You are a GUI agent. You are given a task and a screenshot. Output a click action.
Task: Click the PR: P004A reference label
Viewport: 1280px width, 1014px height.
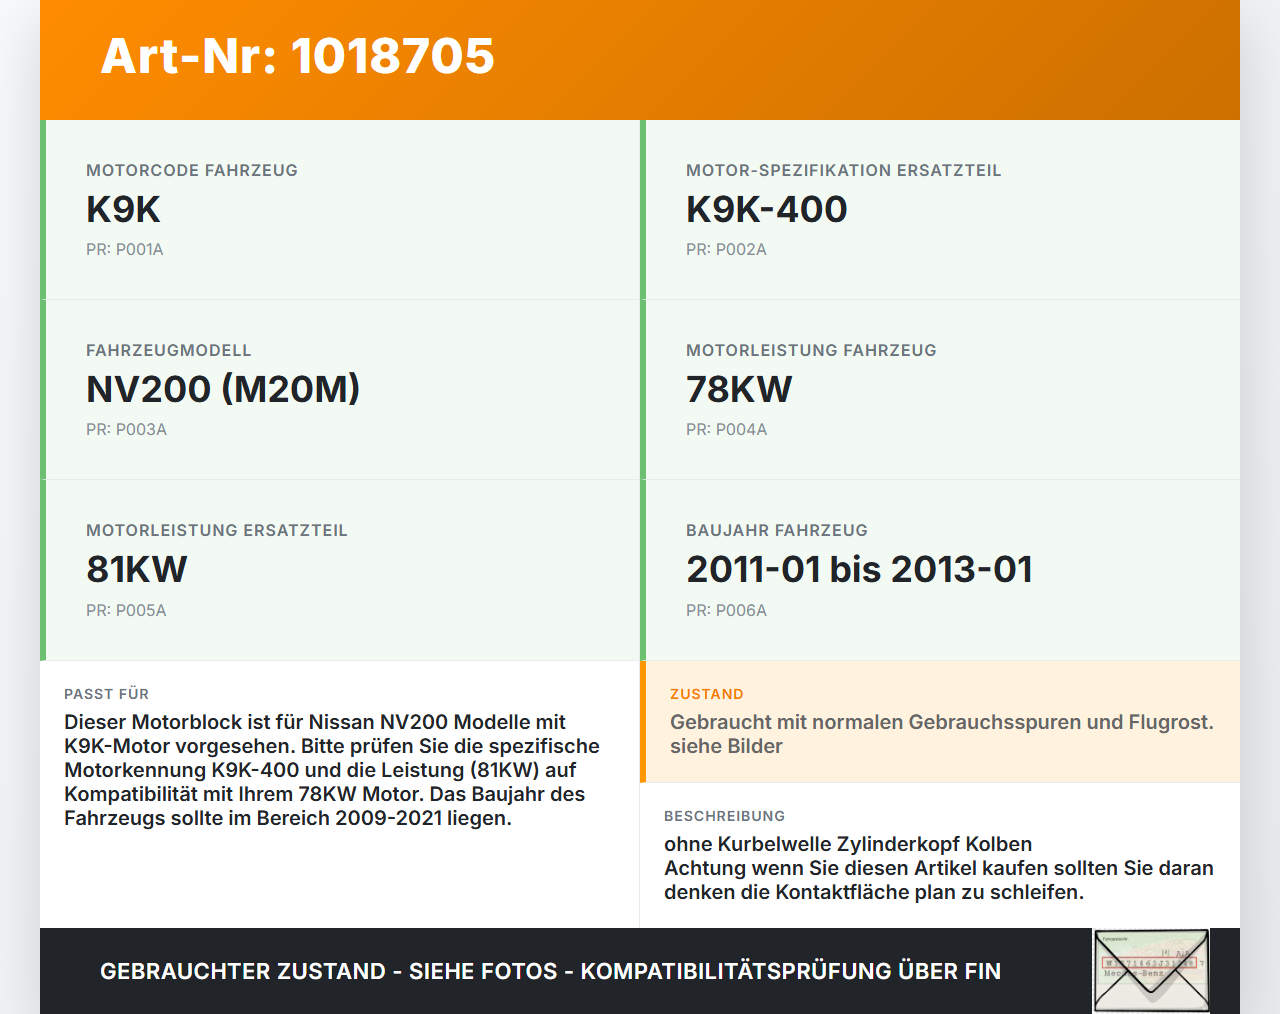click(727, 430)
